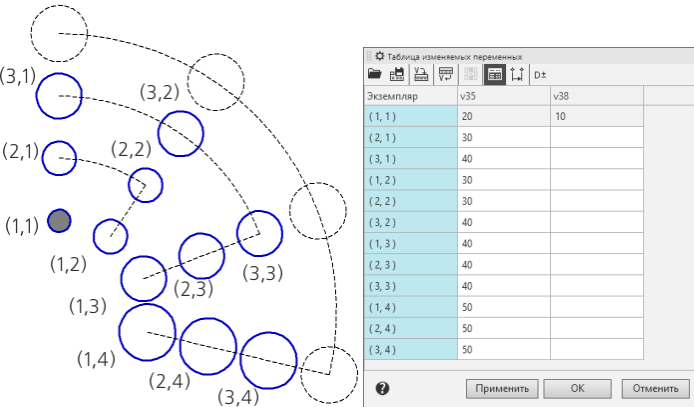Click the fourth toolbar icon for inserting variable rows
The image size is (694, 407).
(446, 74)
